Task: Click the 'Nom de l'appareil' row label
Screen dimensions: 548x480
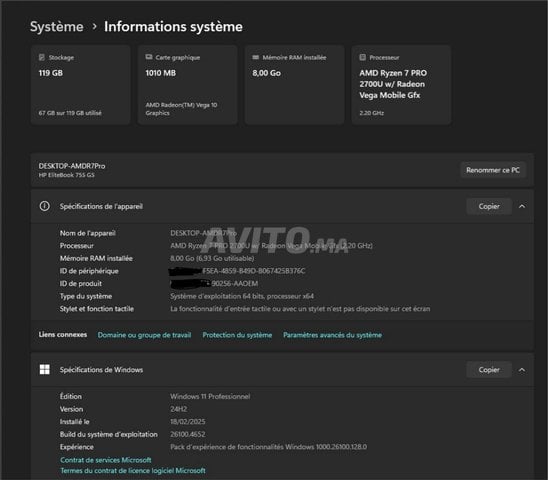Action: click(x=88, y=233)
